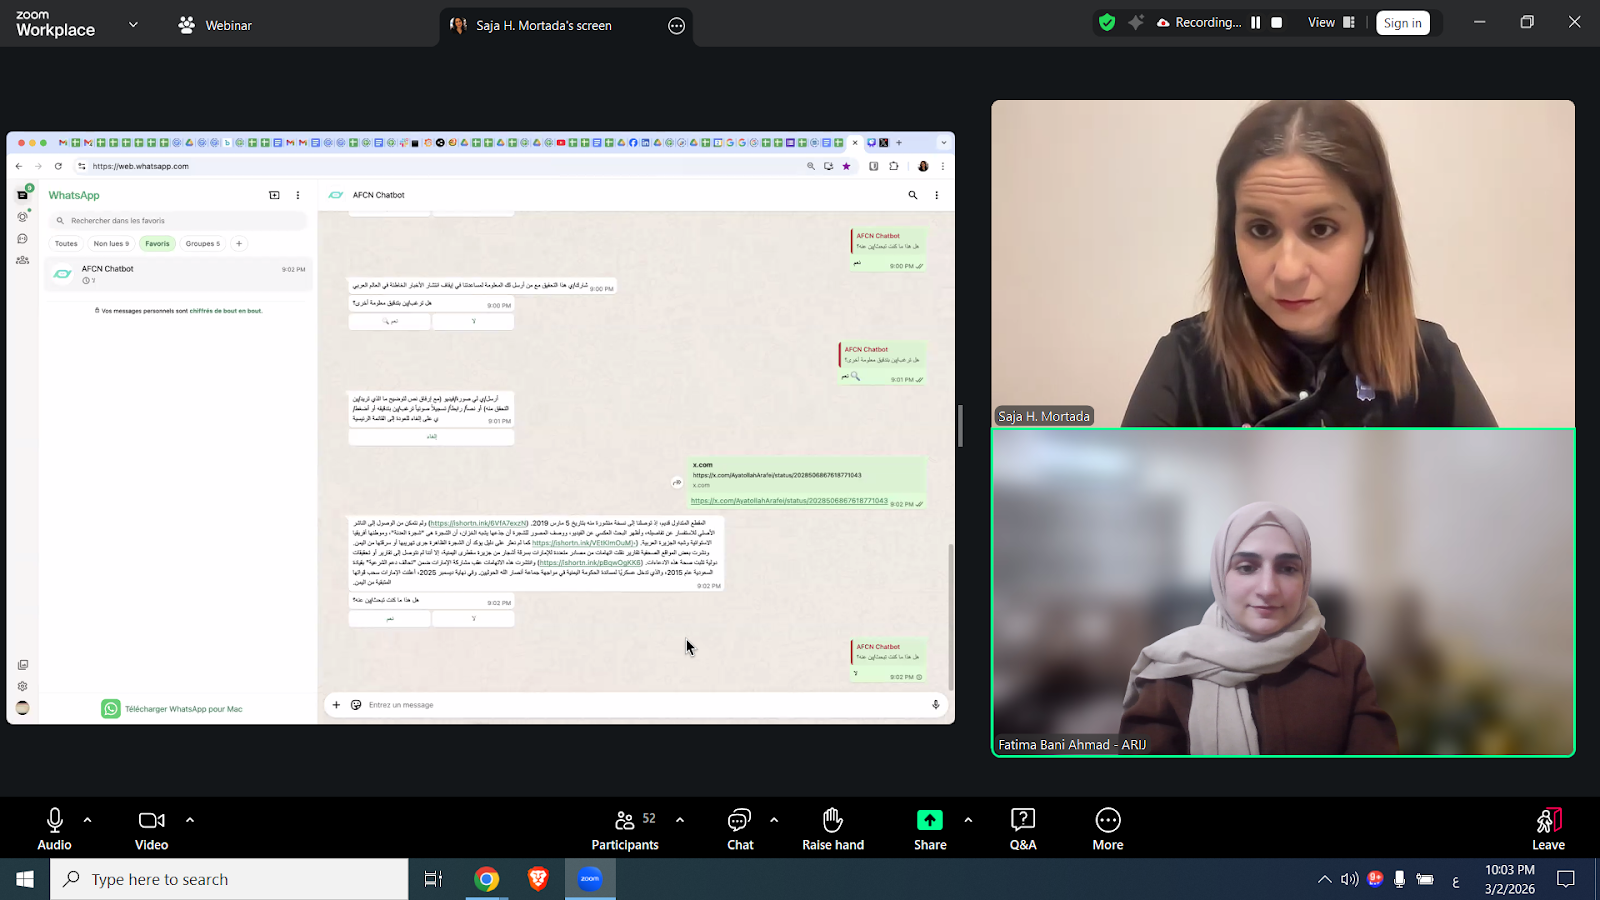Viewport: 1600px width, 900px height.
Task: Select the Toutes chat filter
Action: pos(66,244)
